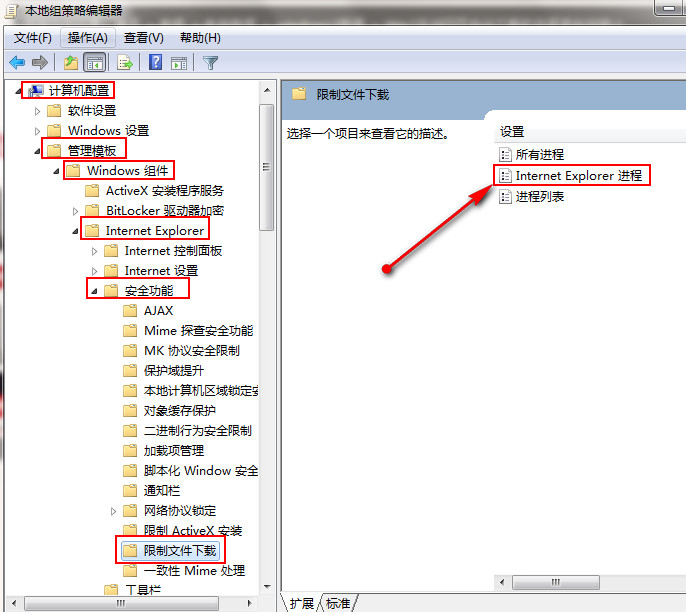Screen dimensions: 686x612
Task: Click the Internet Explorer 进程 setting icon
Action: click(505, 176)
